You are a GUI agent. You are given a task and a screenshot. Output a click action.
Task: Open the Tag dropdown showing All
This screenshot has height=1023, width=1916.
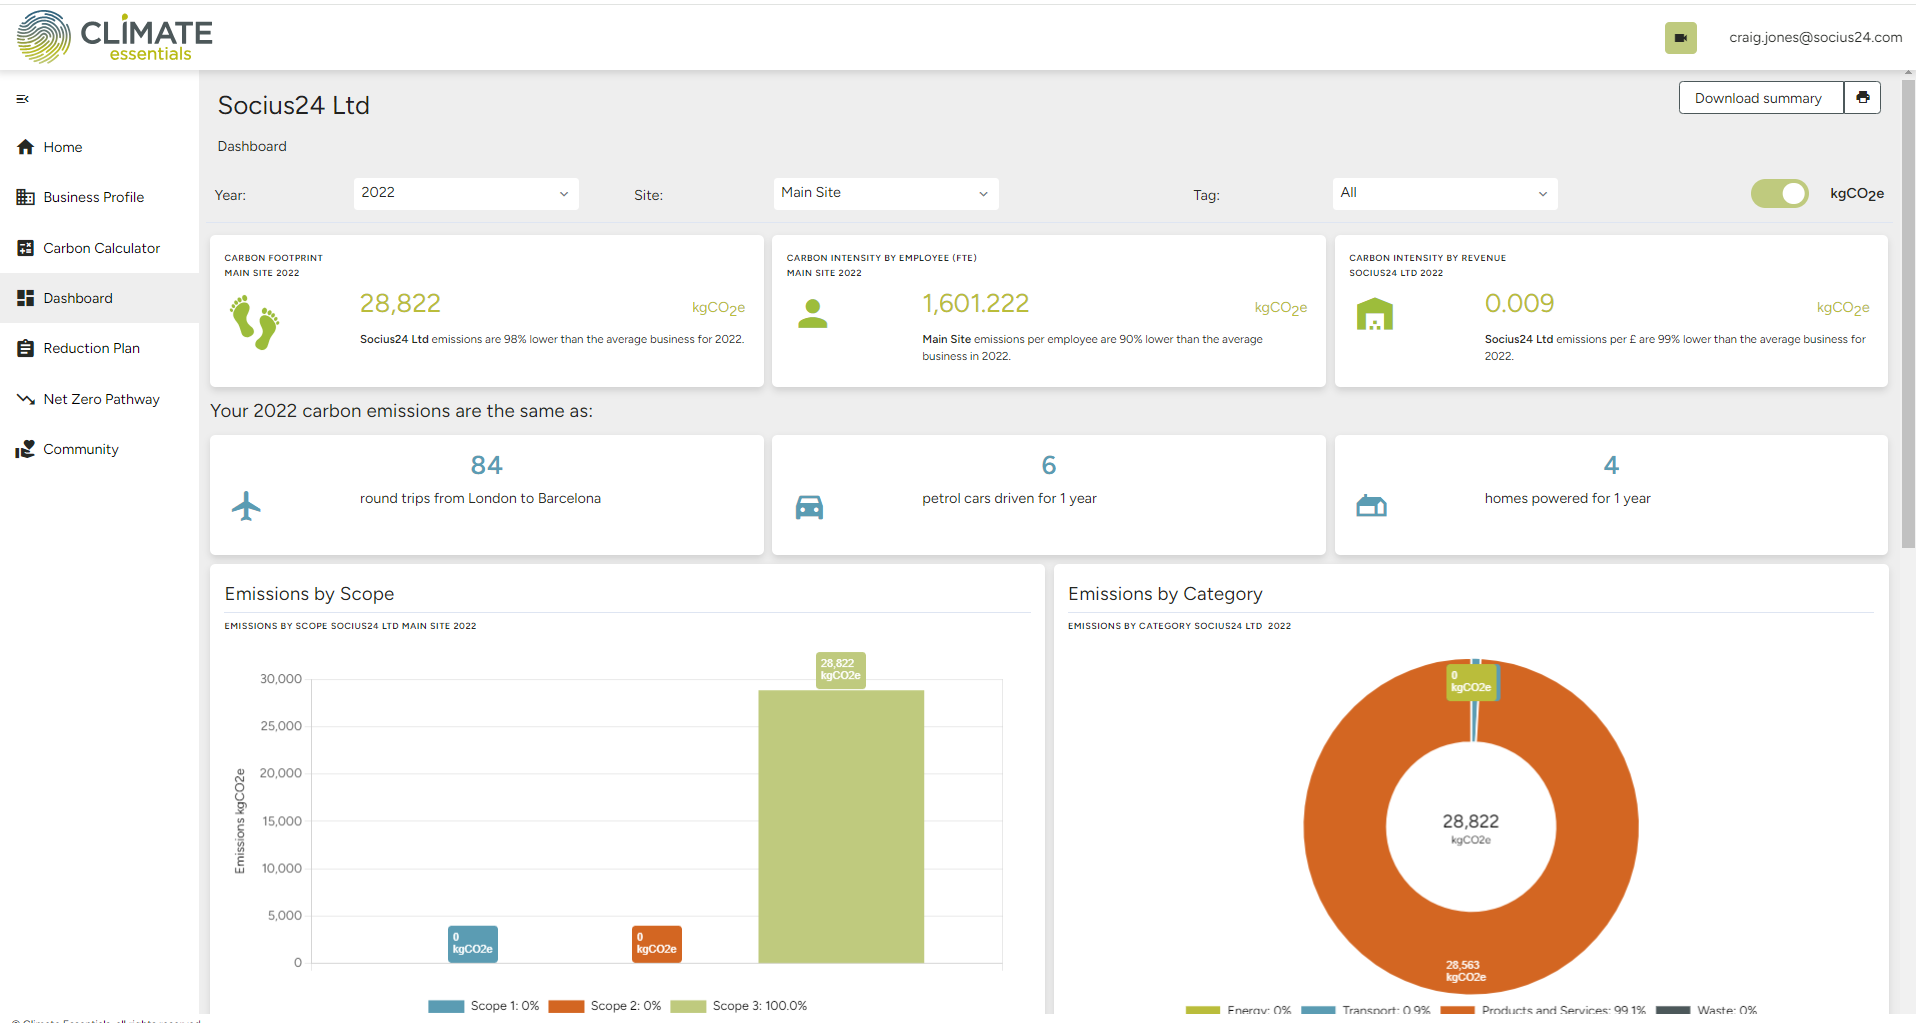pyautogui.click(x=1445, y=194)
